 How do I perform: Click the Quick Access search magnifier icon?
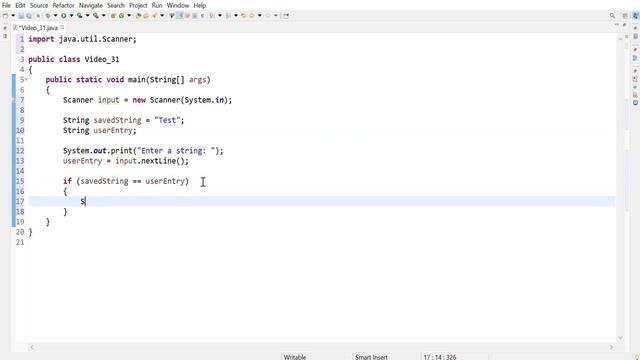[x=612, y=16]
